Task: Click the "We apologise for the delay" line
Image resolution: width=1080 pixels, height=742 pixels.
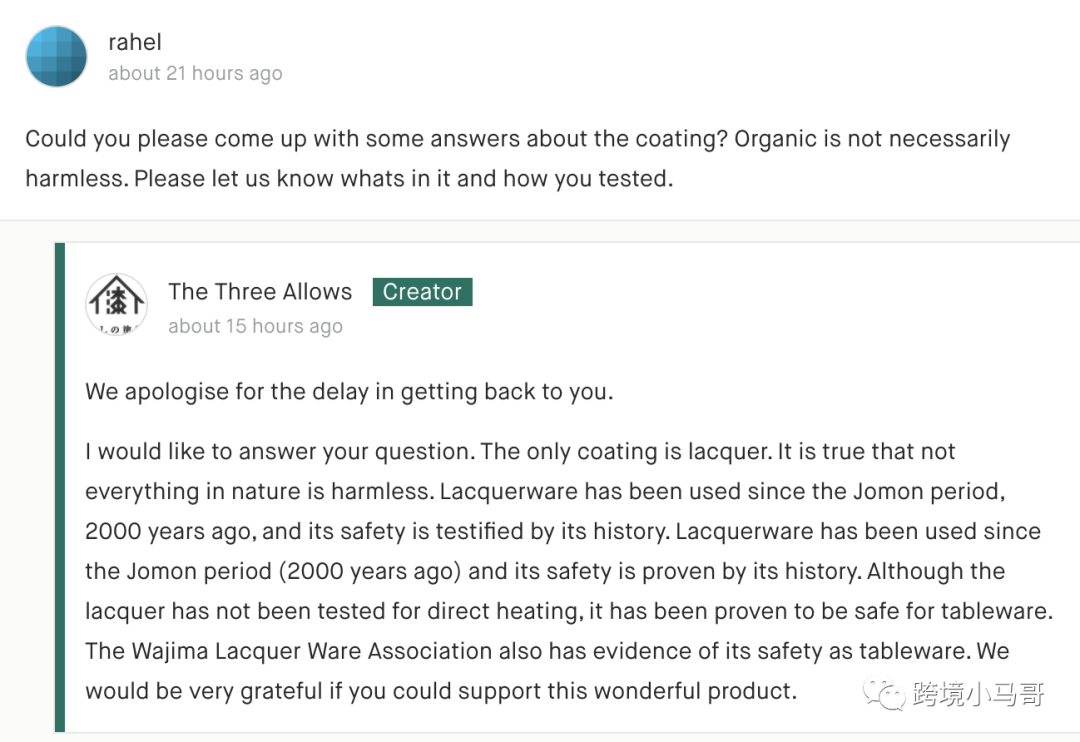Action: [349, 392]
